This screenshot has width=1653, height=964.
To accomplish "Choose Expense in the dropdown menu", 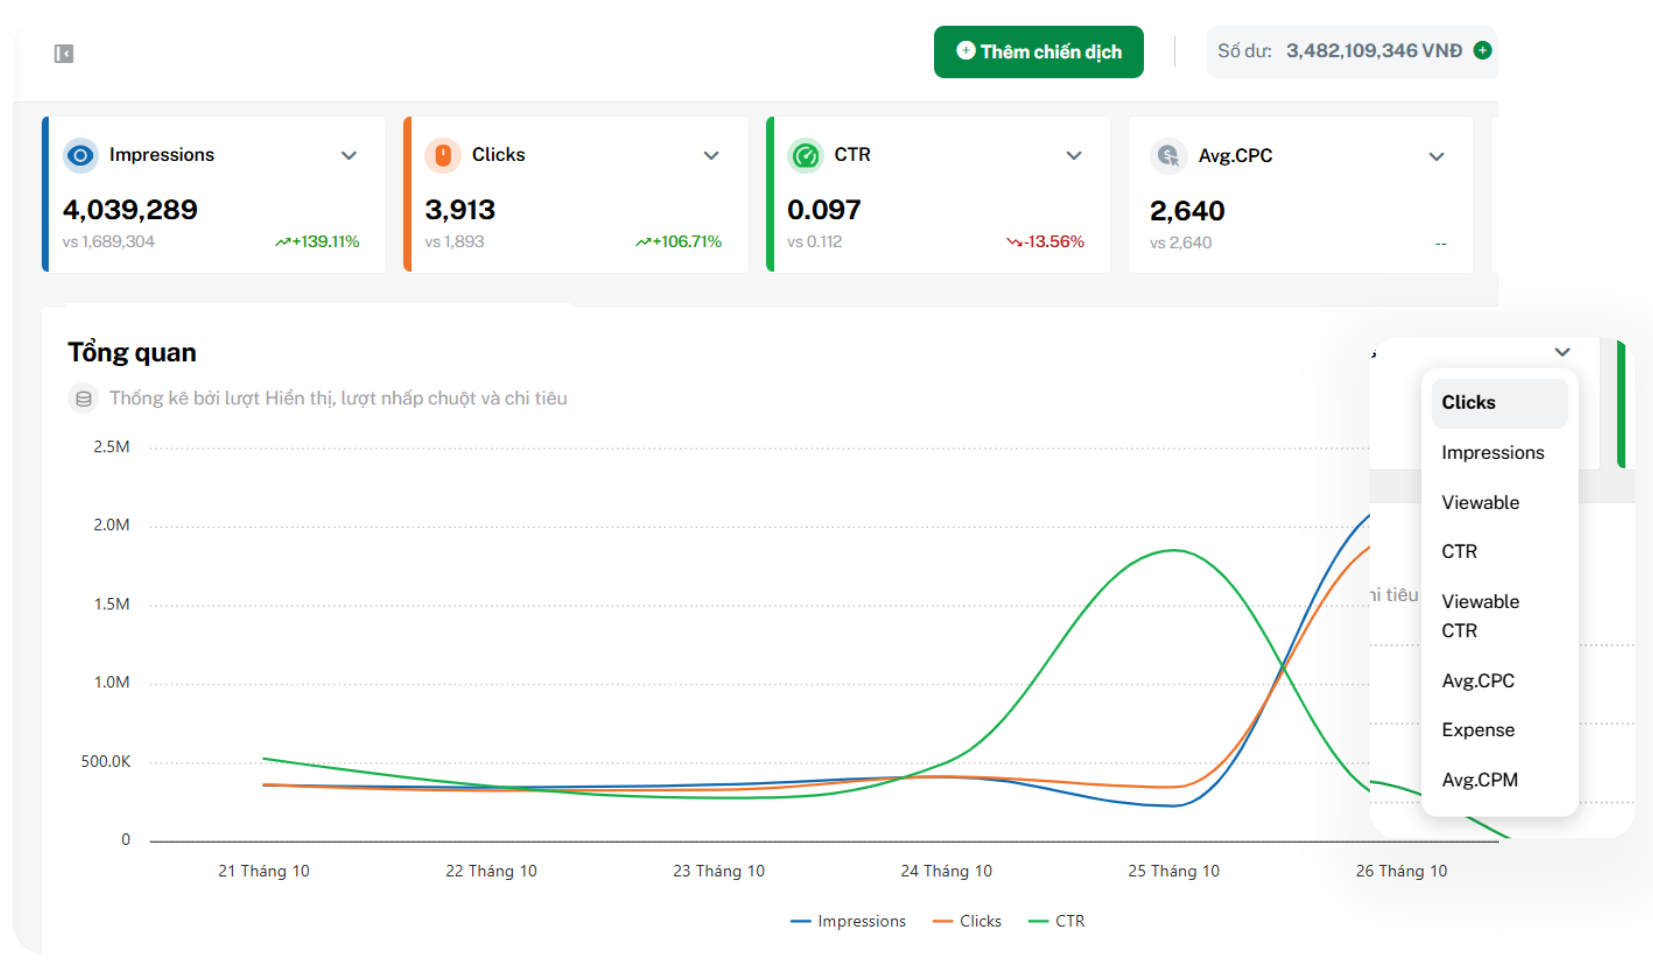I will (1478, 730).
